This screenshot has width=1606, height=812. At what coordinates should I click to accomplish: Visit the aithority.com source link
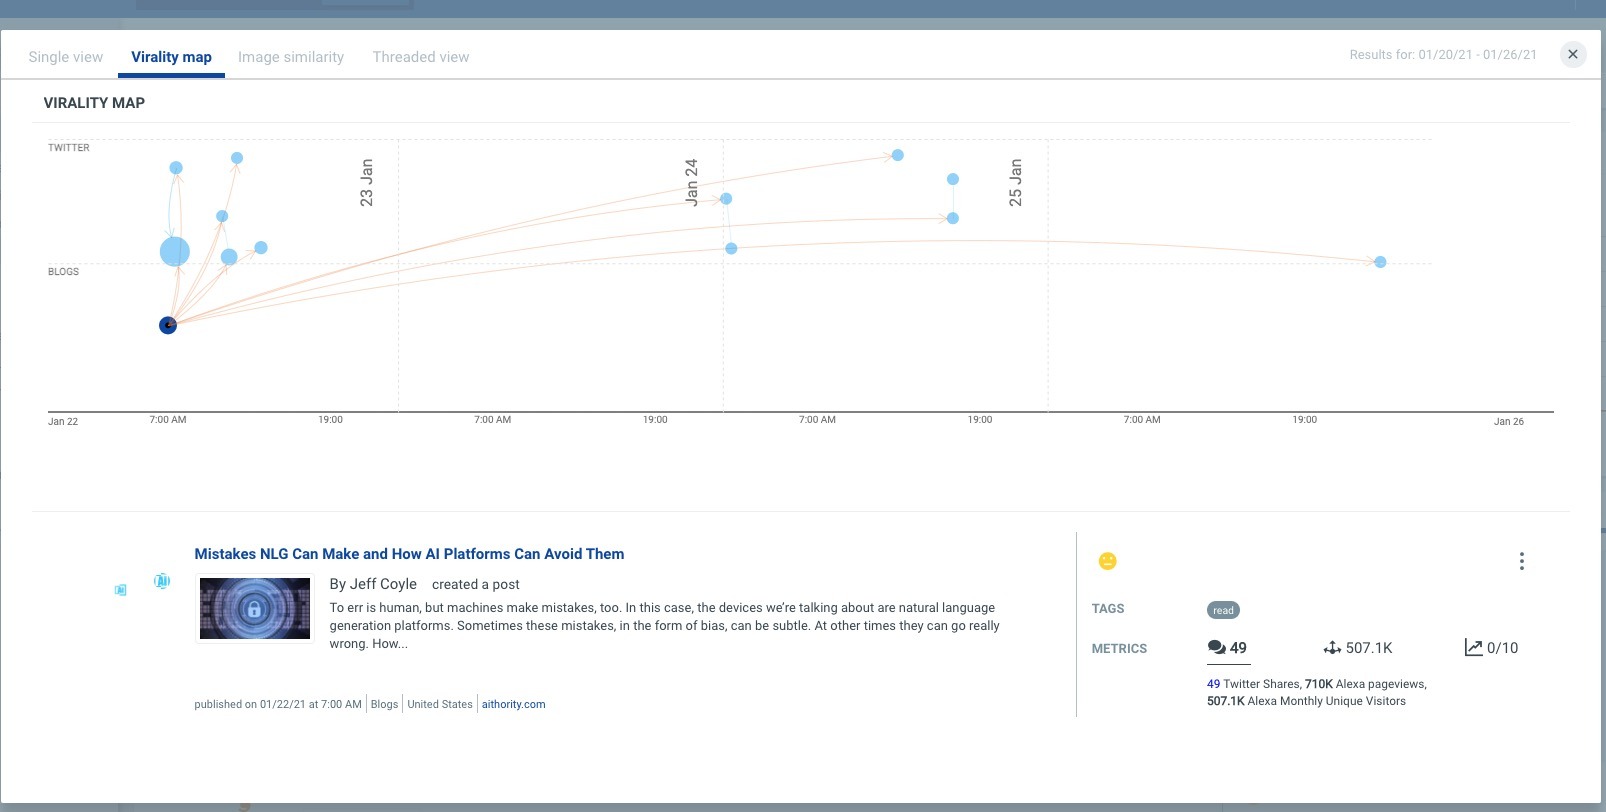514,704
